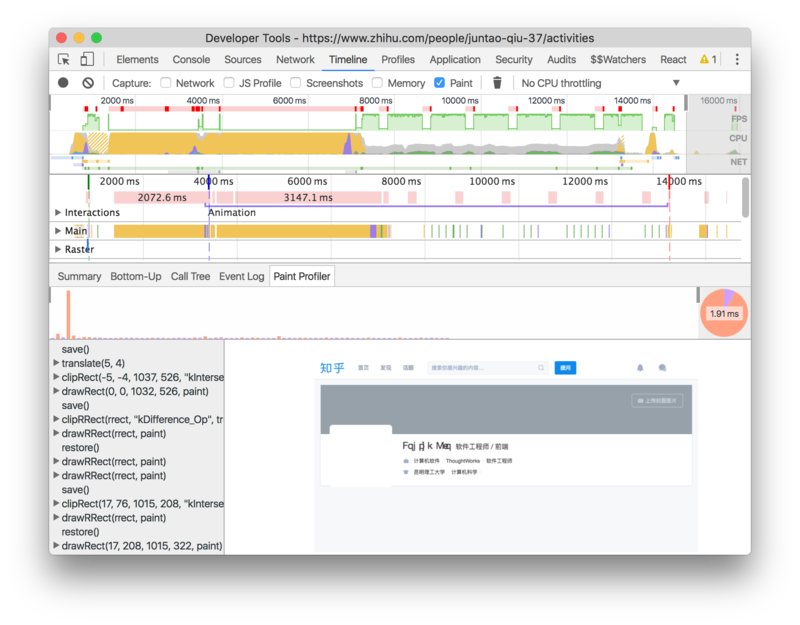Uncheck the Paint capture checkbox
The height and width of the screenshot is (625, 800).
pos(439,83)
